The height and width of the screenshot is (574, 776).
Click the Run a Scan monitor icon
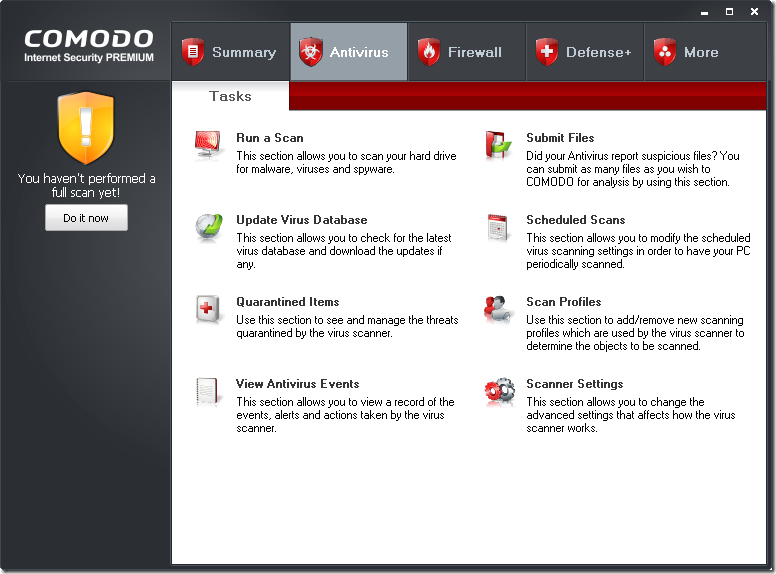pyautogui.click(x=208, y=144)
